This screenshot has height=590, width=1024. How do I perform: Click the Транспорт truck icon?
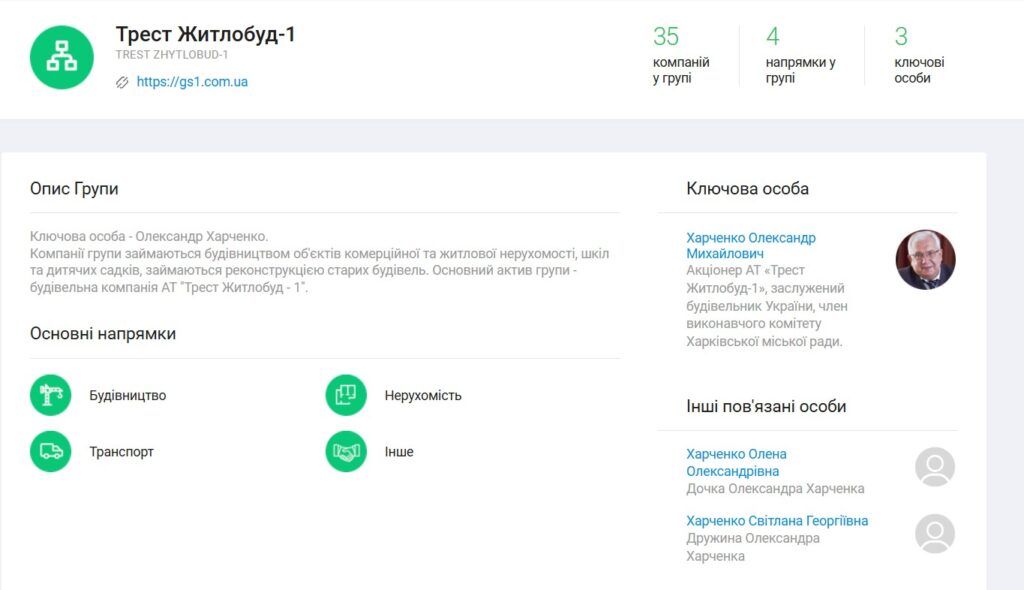pos(51,451)
